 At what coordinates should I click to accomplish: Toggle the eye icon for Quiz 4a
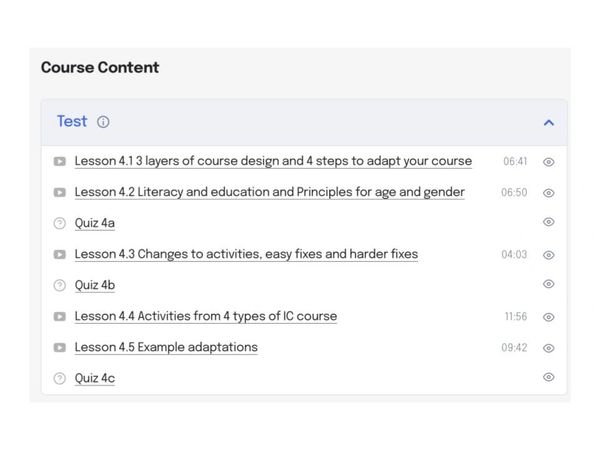tap(548, 222)
